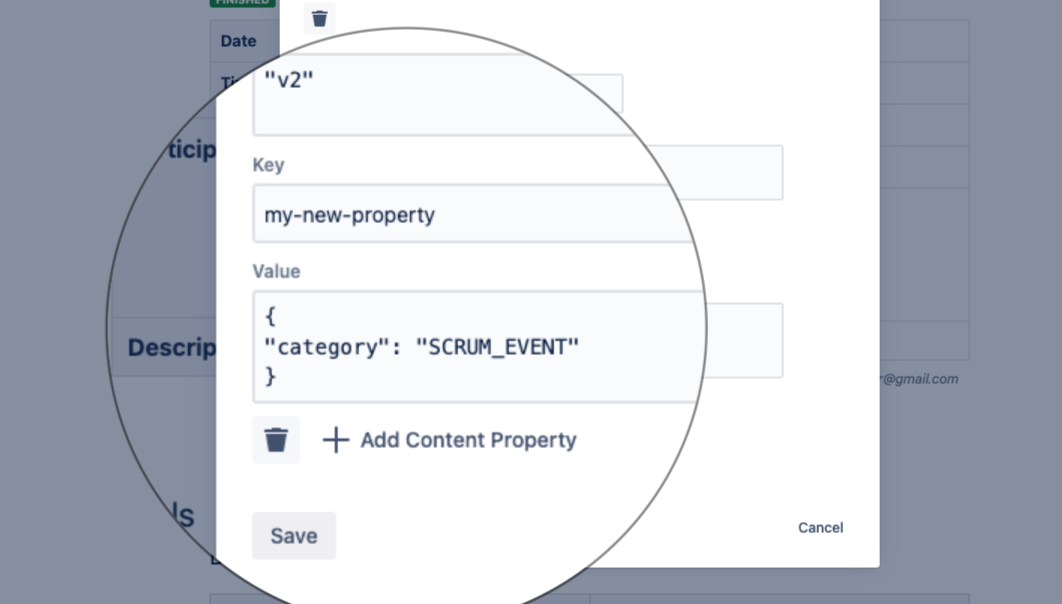Click the Add Content Property label
Image resolution: width=1062 pixels, height=604 pixels.
tap(468, 440)
